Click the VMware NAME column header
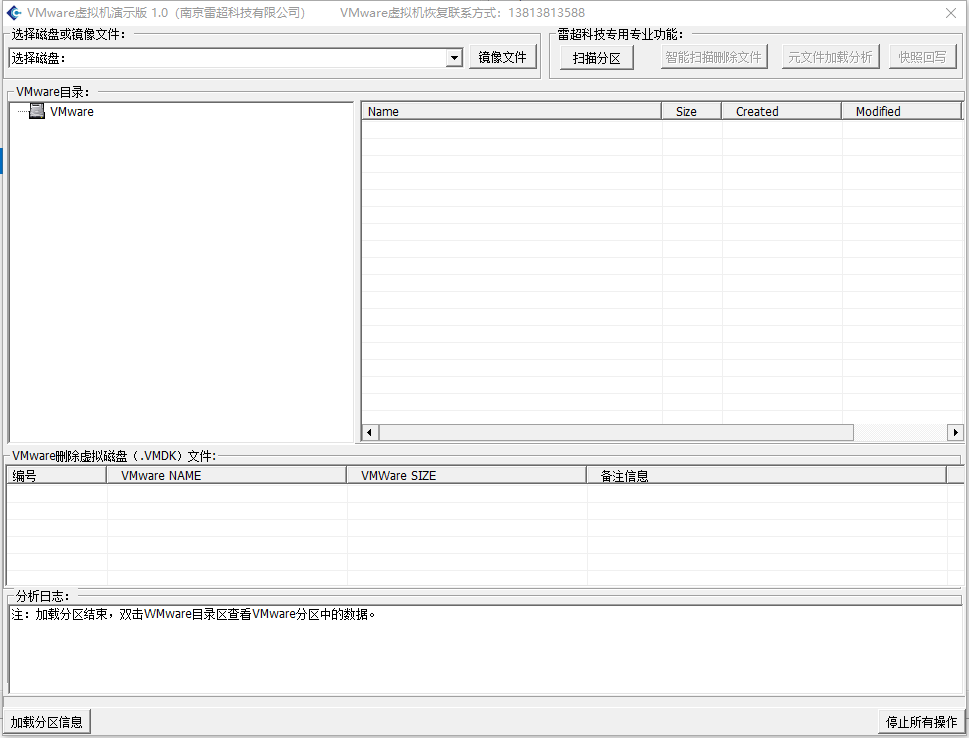Screen dimensions: 969x738 point(226,475)
